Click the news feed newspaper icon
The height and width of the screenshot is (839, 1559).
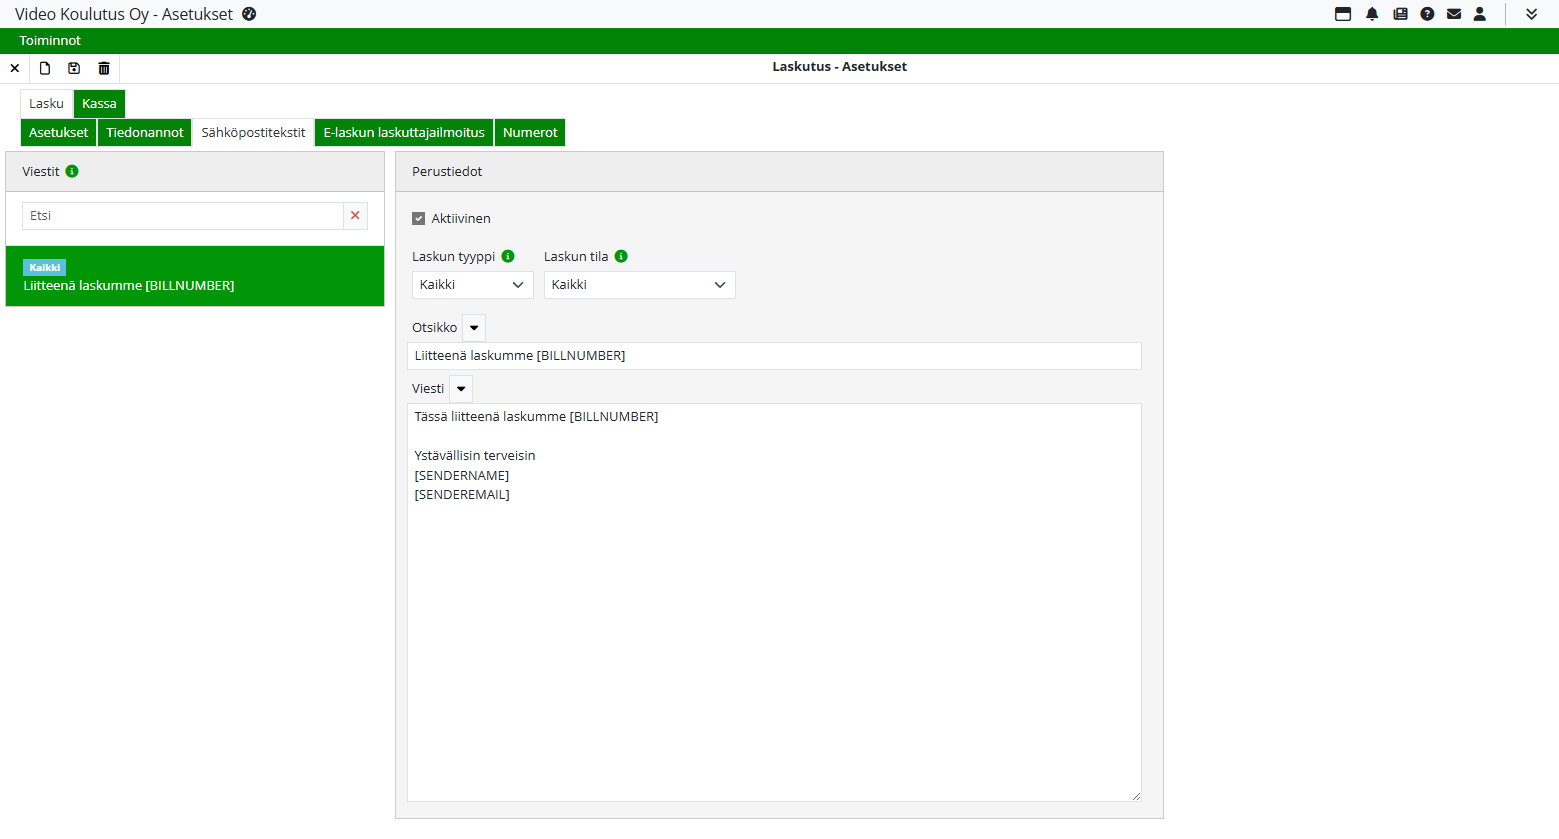click(x=1400, y=14)
